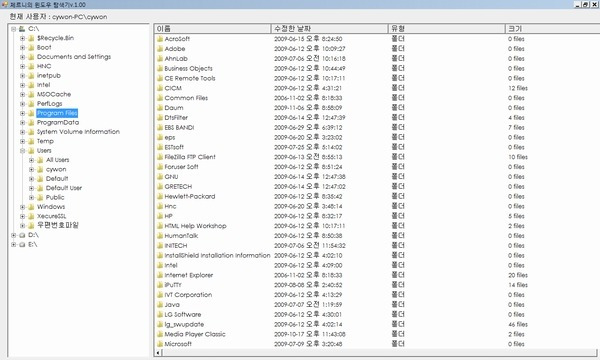This screenshot has width=600, height=360.
Task: Sort by the 수정한 날짜 column header
Action: pyautogui.click(x=329, y=29)
